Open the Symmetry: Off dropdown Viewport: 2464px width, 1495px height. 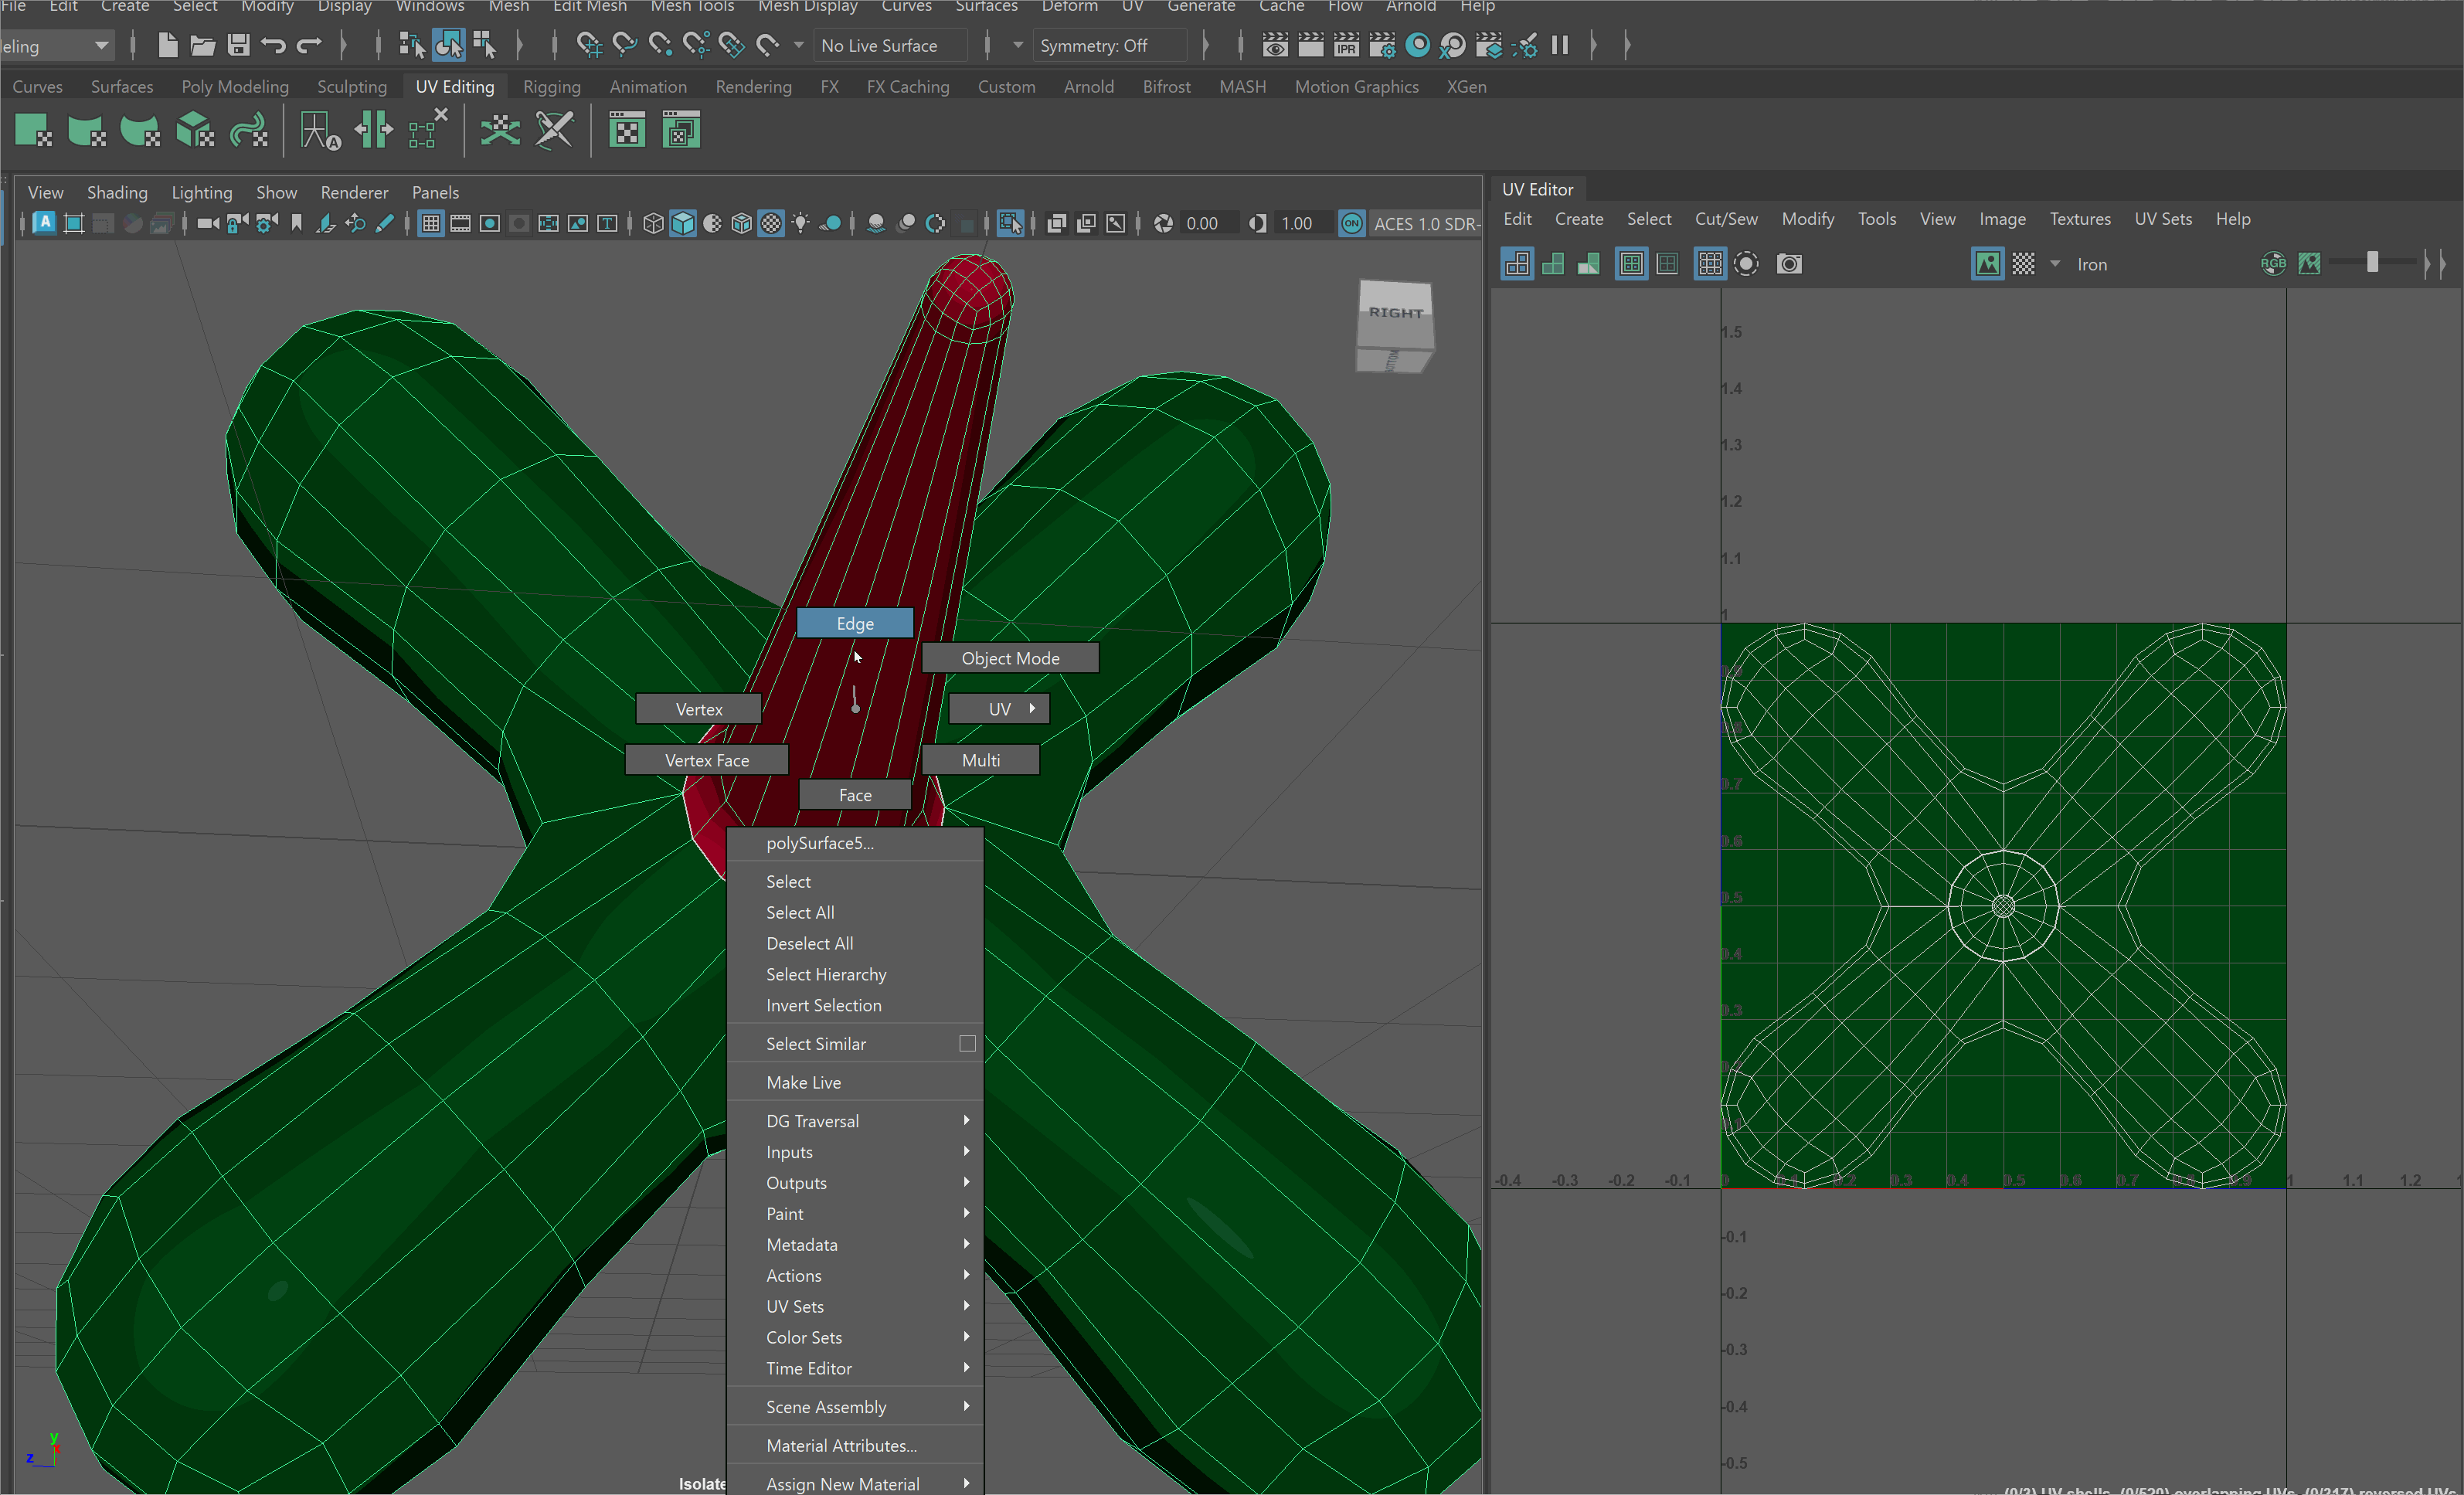1110,45
